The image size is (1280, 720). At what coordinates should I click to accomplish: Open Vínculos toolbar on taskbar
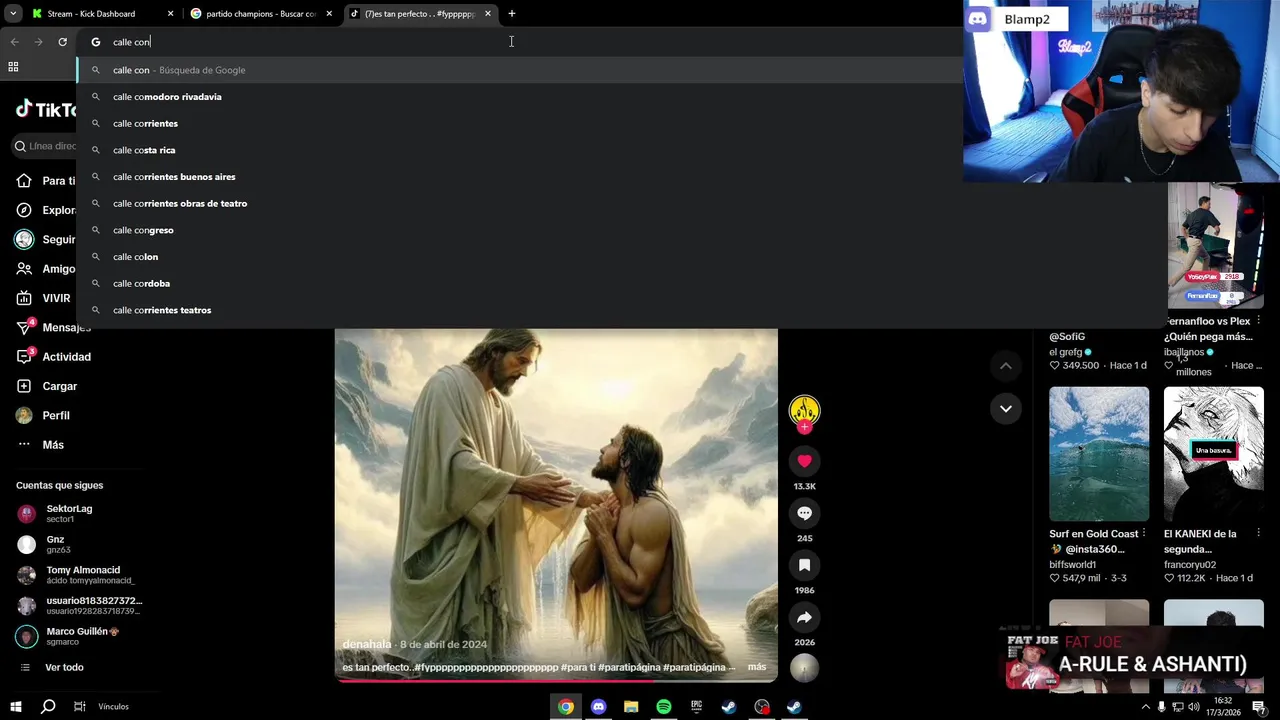113,707
